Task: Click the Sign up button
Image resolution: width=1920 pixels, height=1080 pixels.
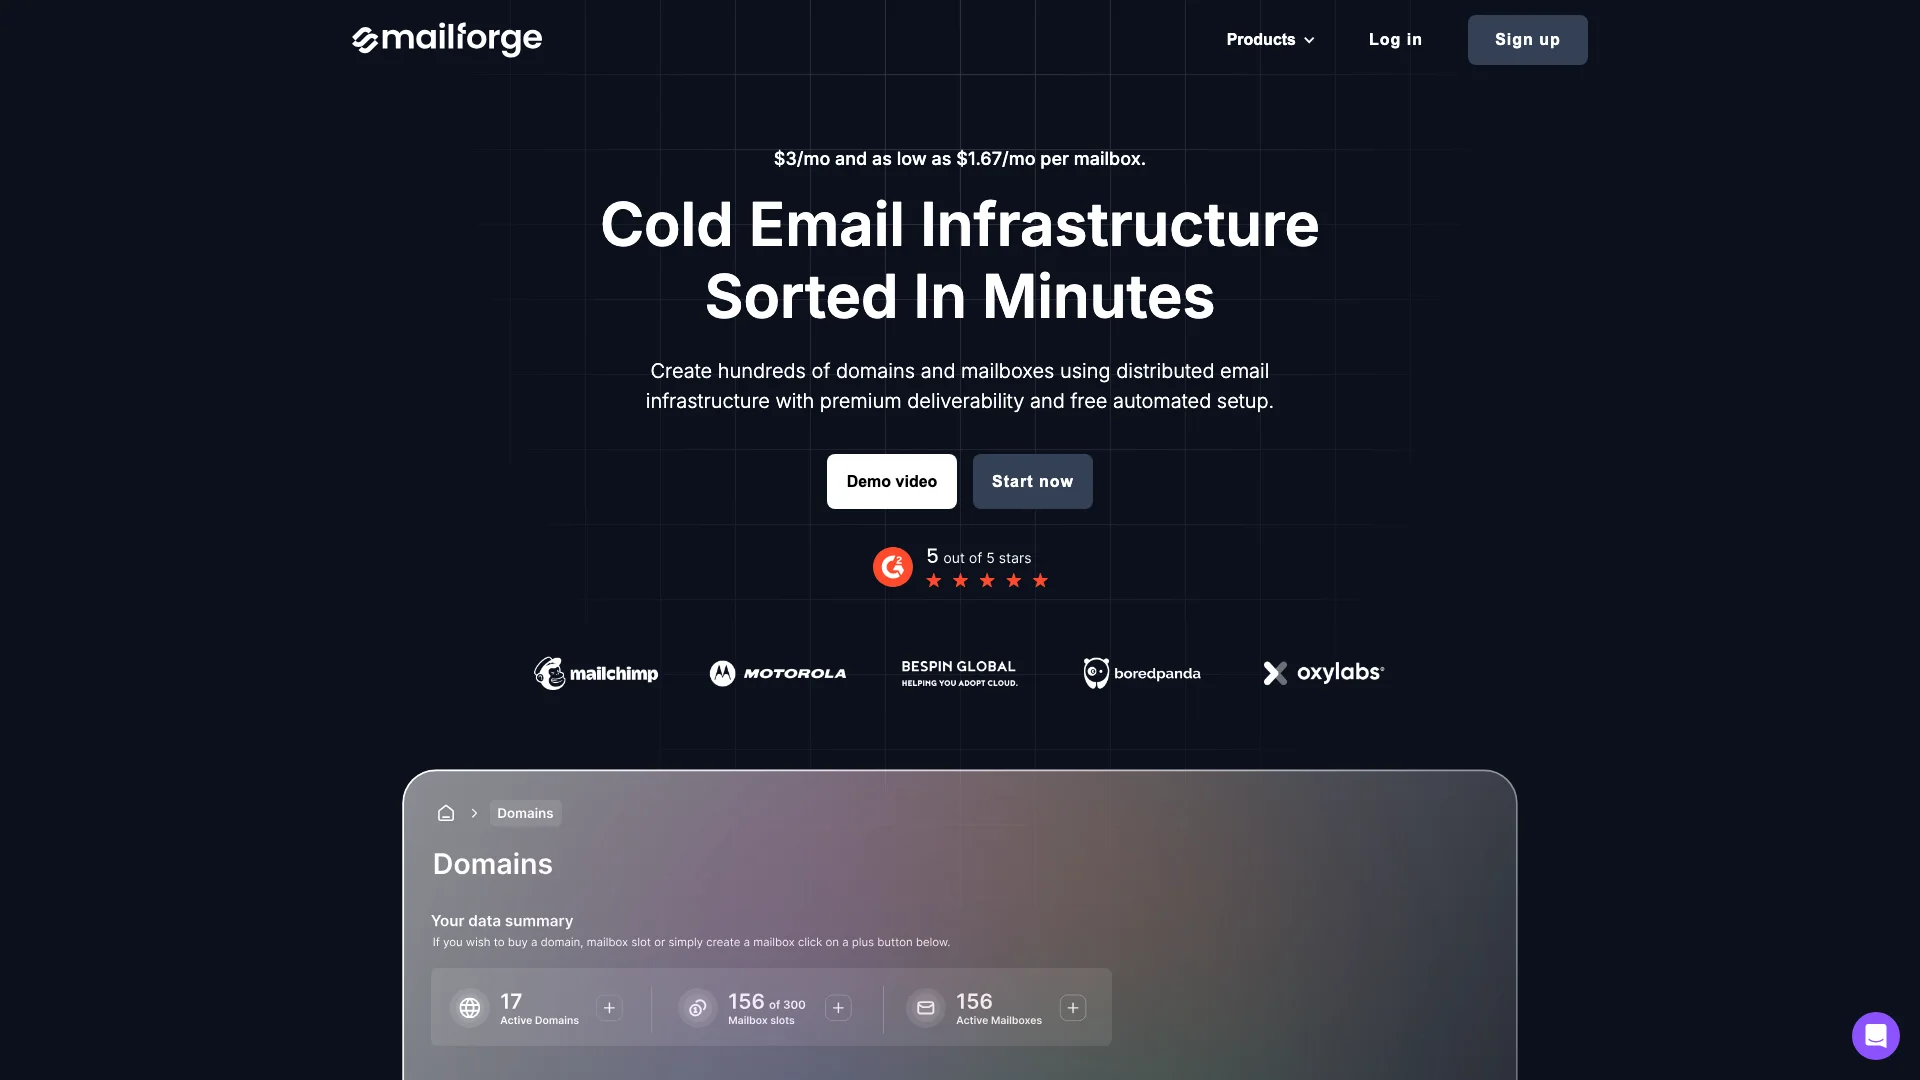Action: (x=1527, y=40)
